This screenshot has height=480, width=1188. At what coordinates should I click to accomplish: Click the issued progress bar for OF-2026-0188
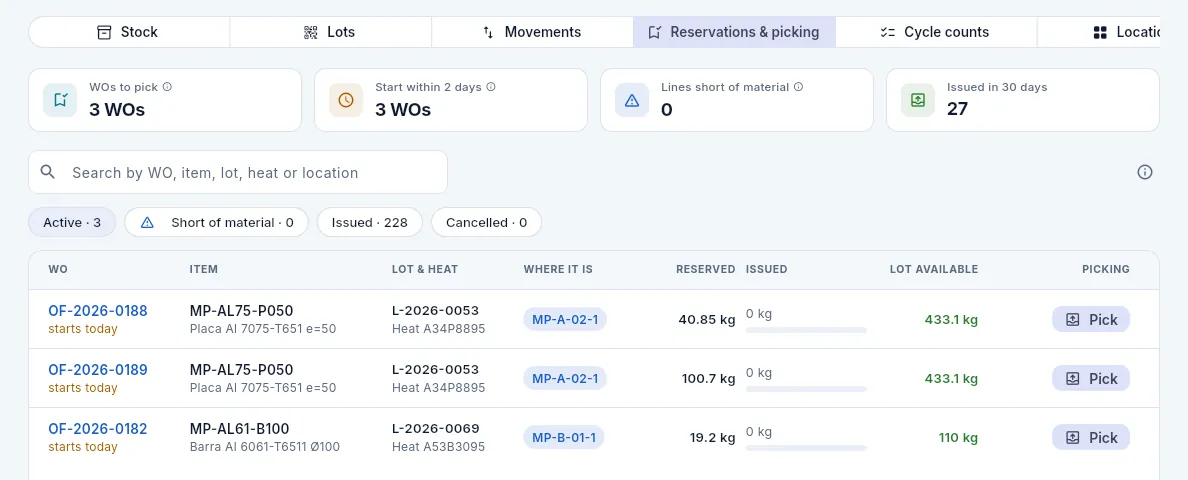pos(806,330)
